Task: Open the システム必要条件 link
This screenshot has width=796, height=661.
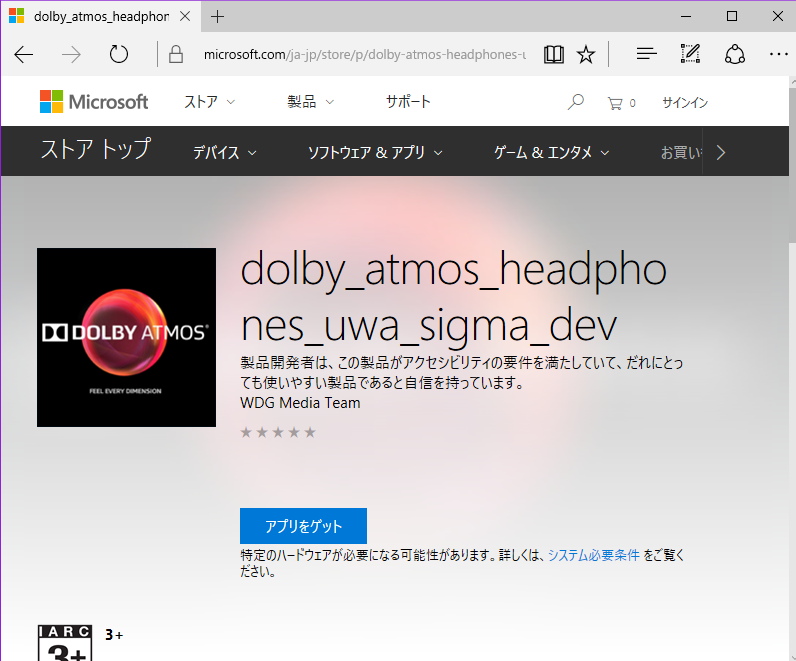Action: pos(593,555)
